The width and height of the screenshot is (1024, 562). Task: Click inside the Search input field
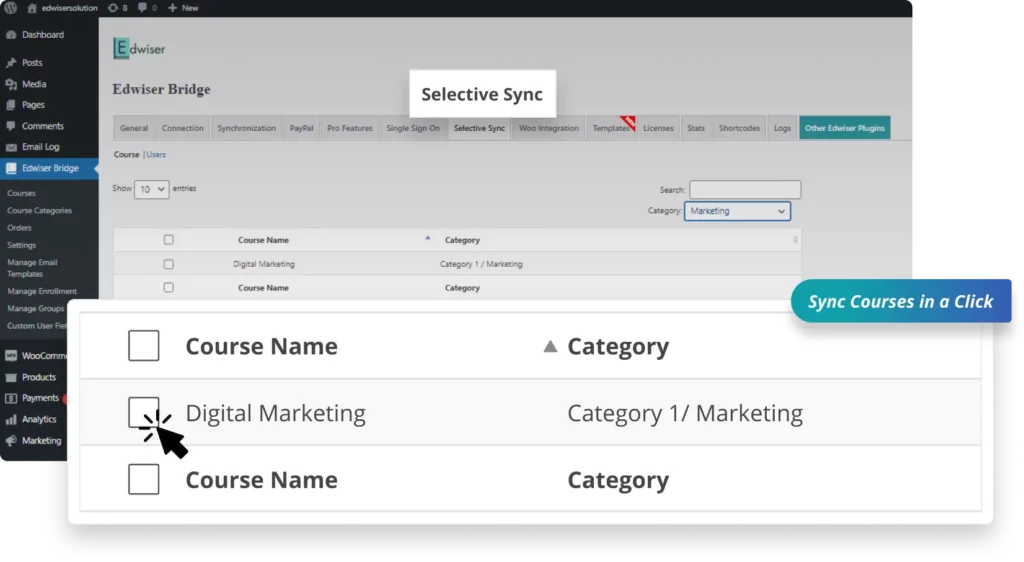745,189
